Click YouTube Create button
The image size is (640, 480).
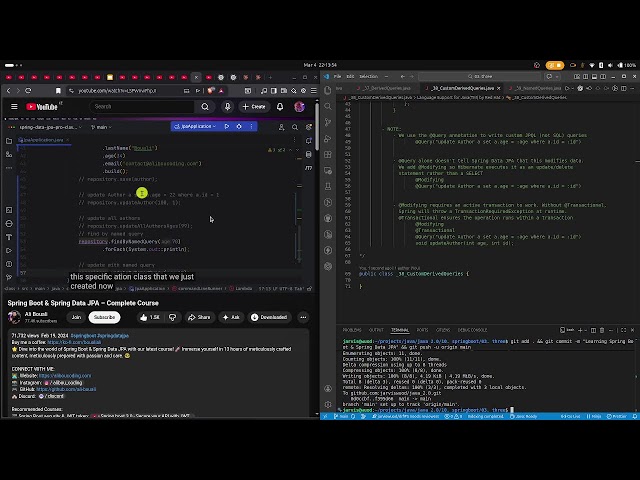(x=254, y=107)
